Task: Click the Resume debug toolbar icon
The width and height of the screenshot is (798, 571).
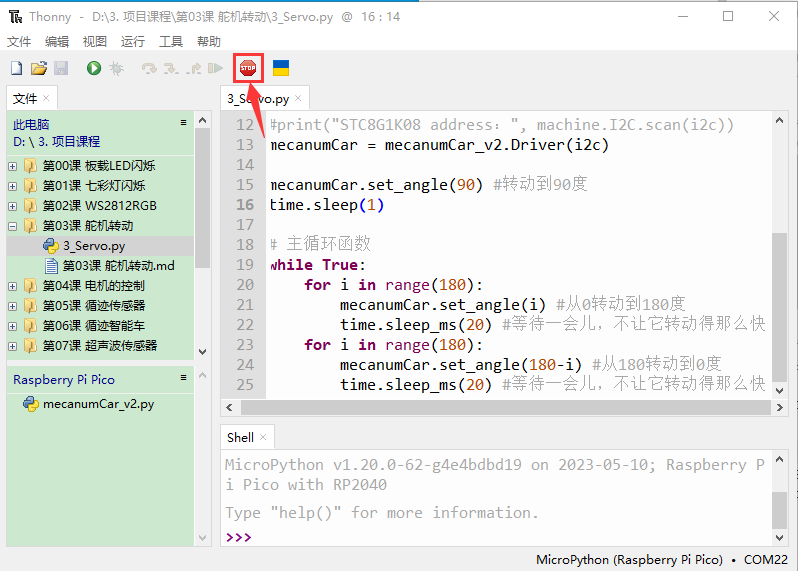Action: coord(215,68)
